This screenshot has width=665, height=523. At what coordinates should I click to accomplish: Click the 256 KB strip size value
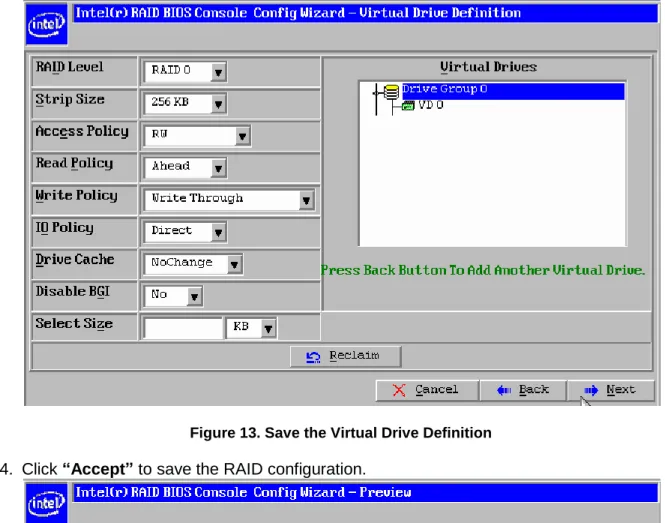tap(178, 103)
